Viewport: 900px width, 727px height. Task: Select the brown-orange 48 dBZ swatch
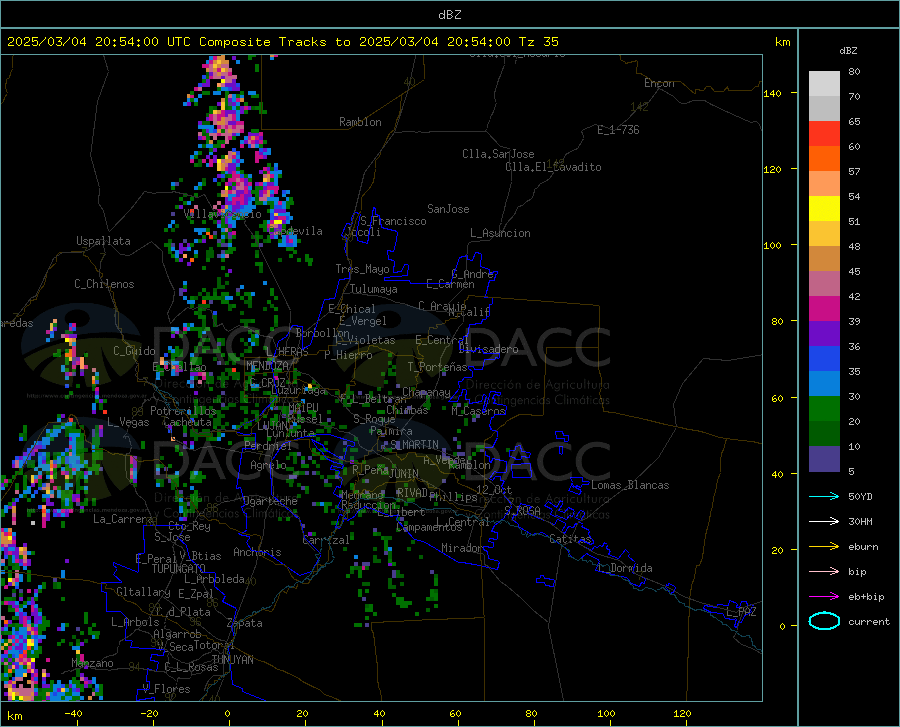[x=824, y=259]
